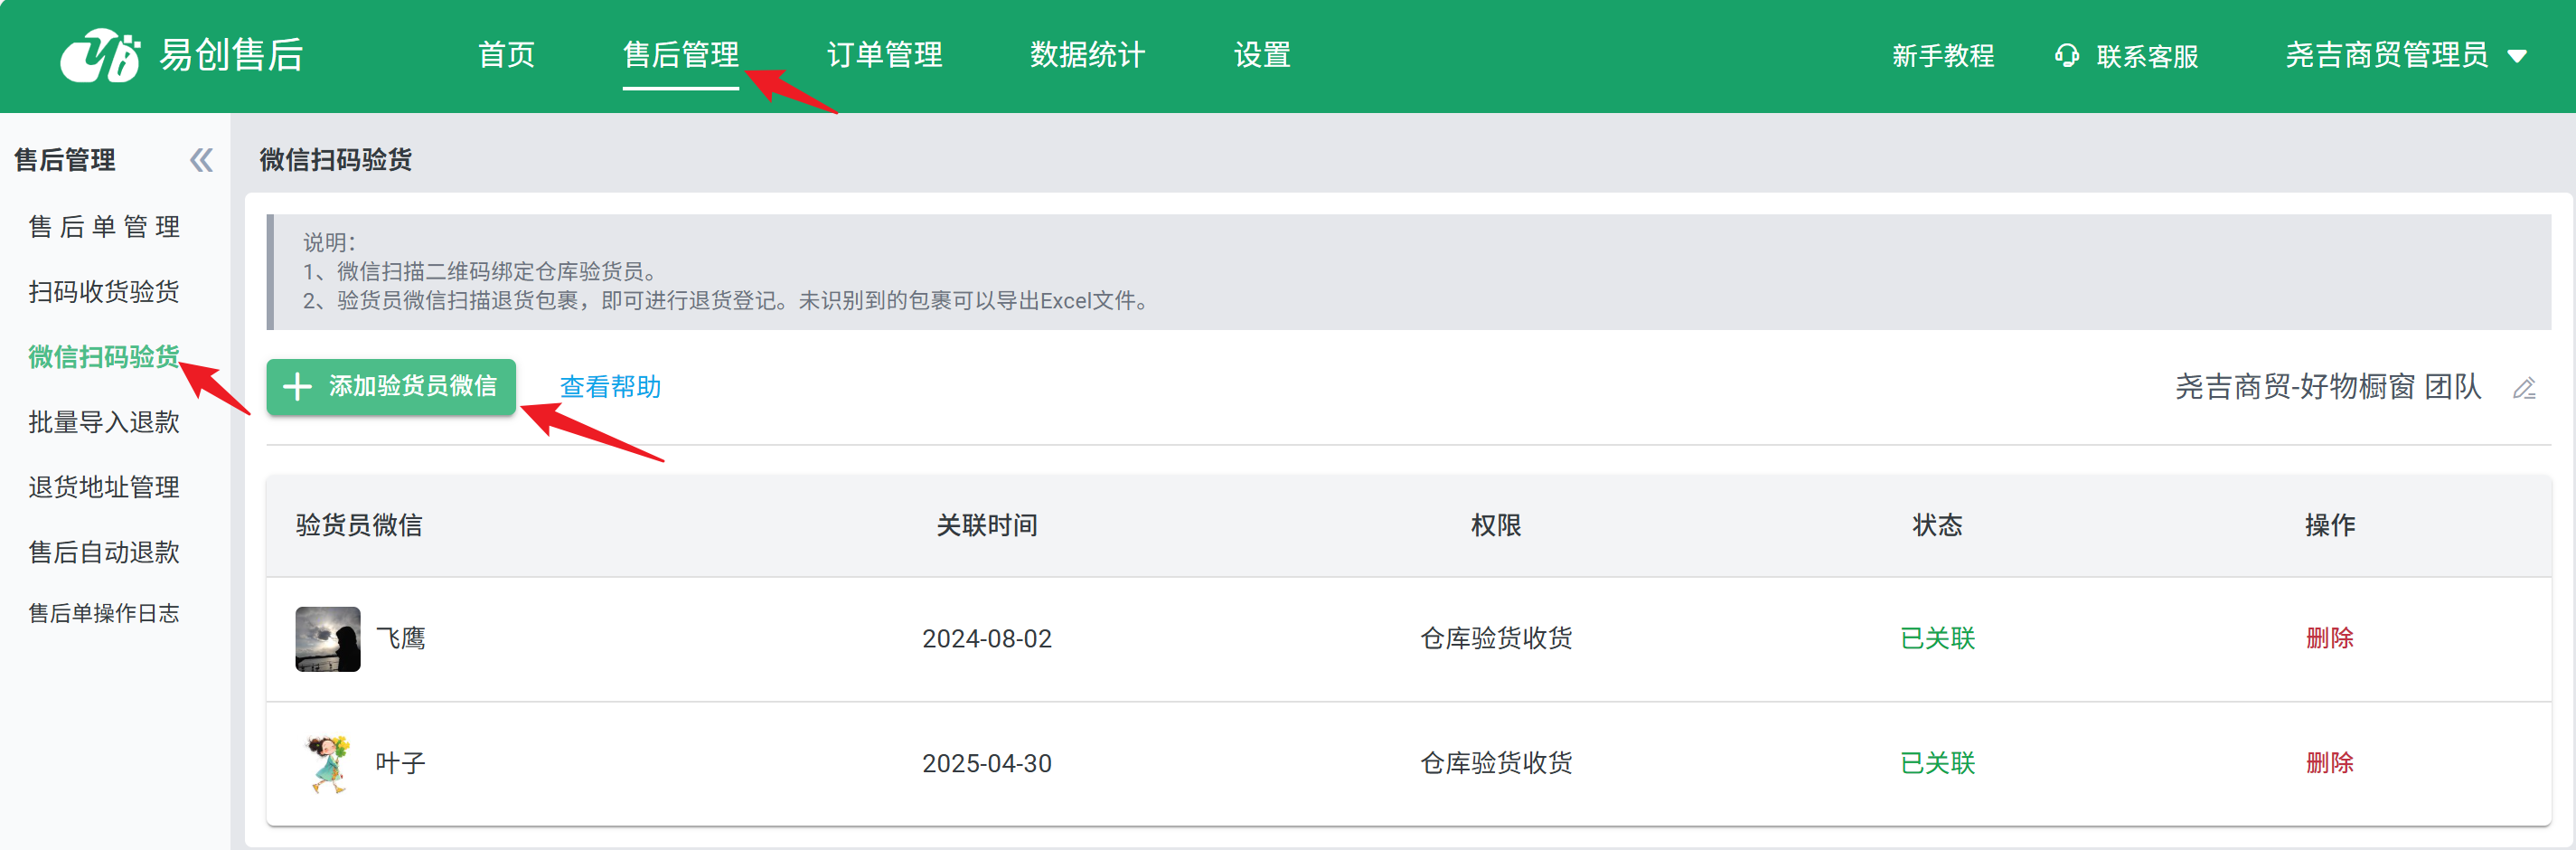The image size is (2576, 850).
Task: Delete the 叶子 inspector entry
Action: tap(2329, 763)
